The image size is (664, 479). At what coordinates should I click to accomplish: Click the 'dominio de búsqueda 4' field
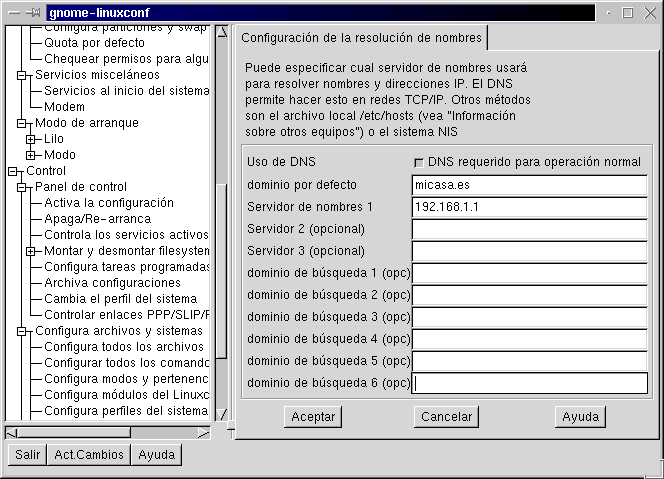[x=530, y=339]
